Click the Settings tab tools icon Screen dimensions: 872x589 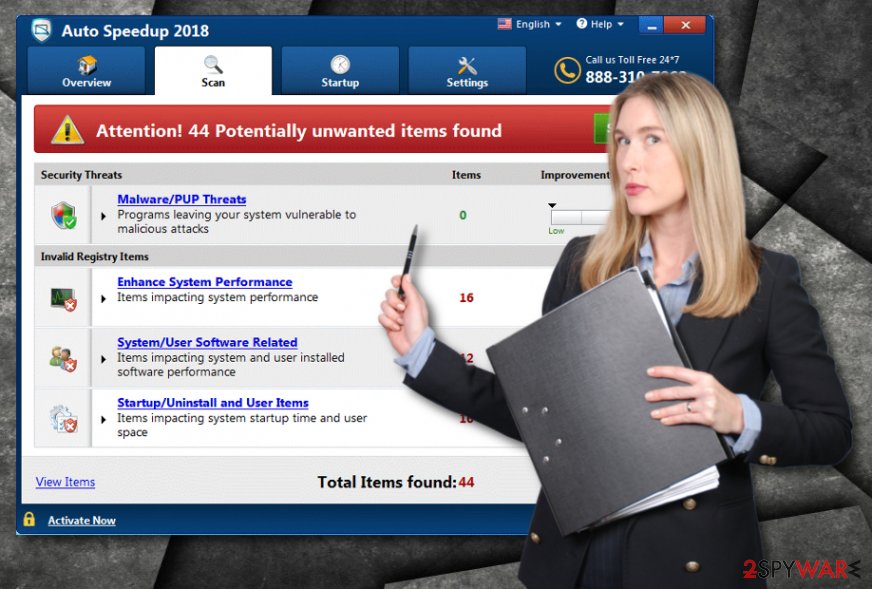pos(467,65)
